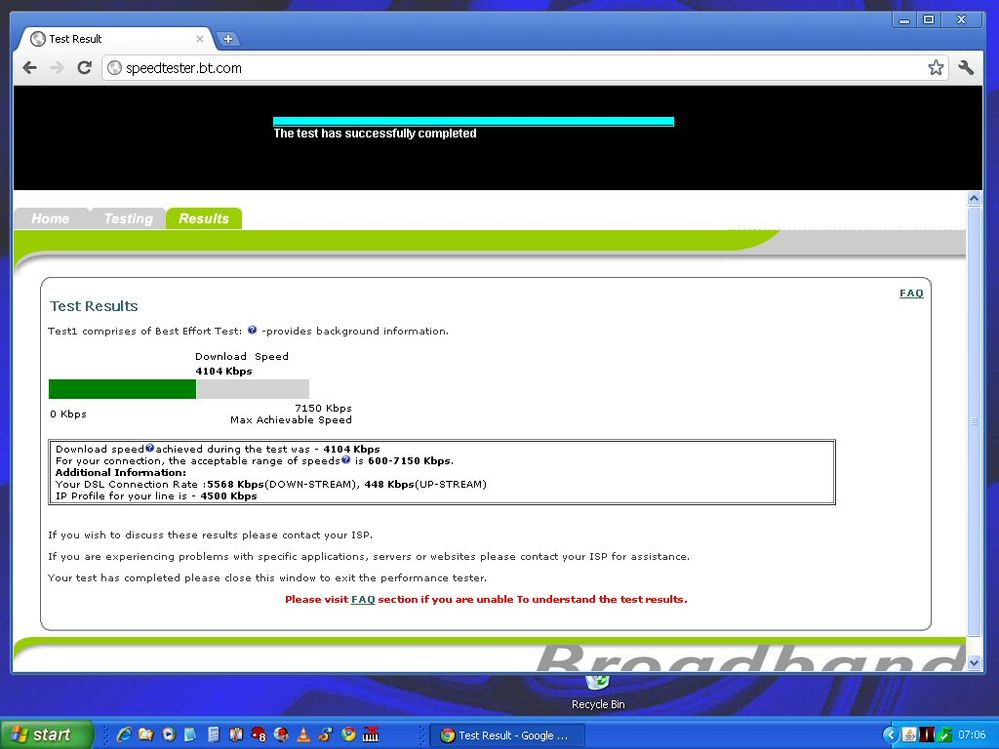The height and width of the screenshot is (749, 999).
Task: Click the green checkmark tray icon
Action: (945, 735)
